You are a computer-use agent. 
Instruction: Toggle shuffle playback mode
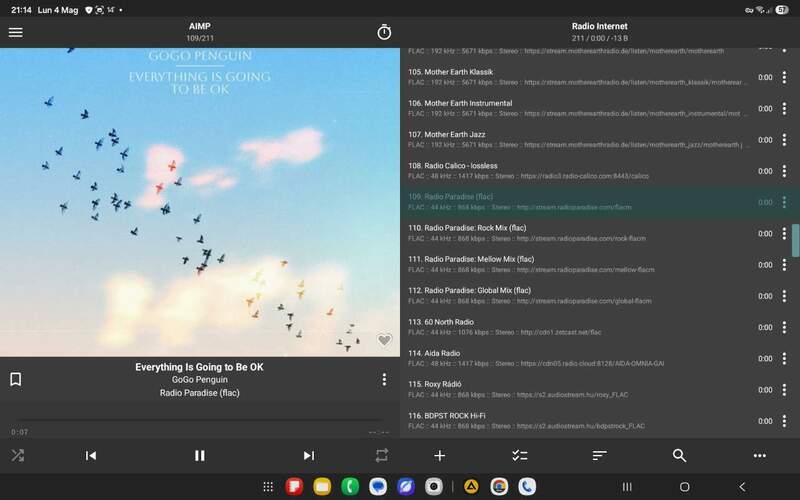[17, 455]
